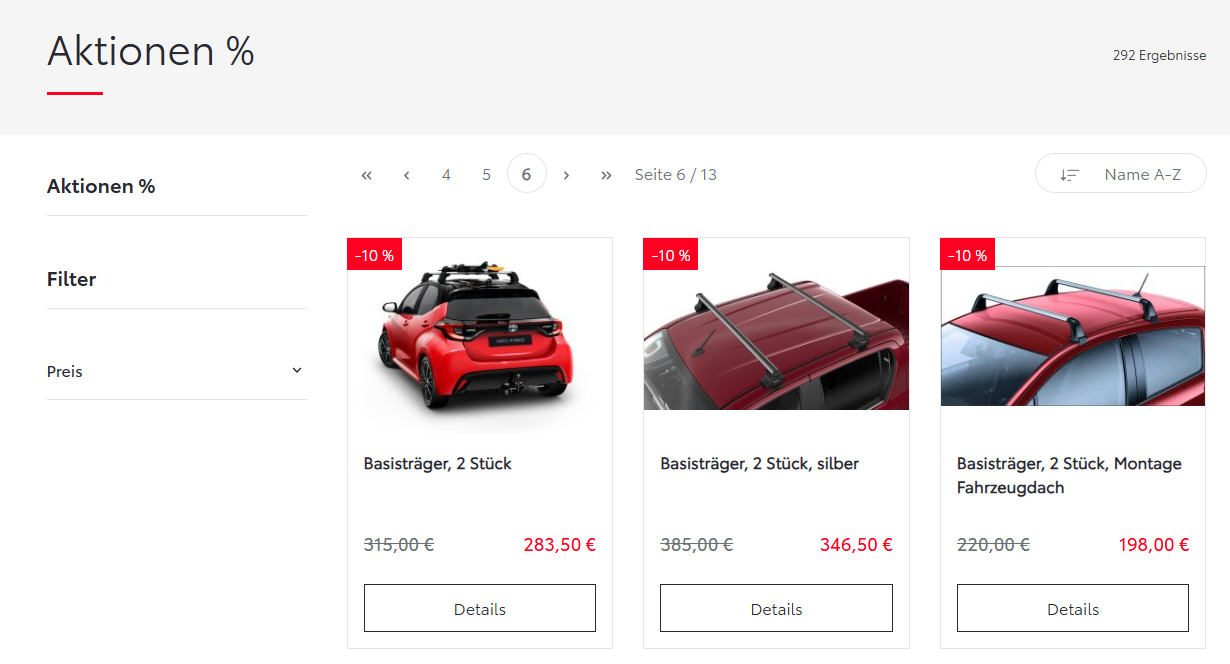Expand the Preis filter chevron
This screenshot has height=664, width=1230.
tap(297, 370)
